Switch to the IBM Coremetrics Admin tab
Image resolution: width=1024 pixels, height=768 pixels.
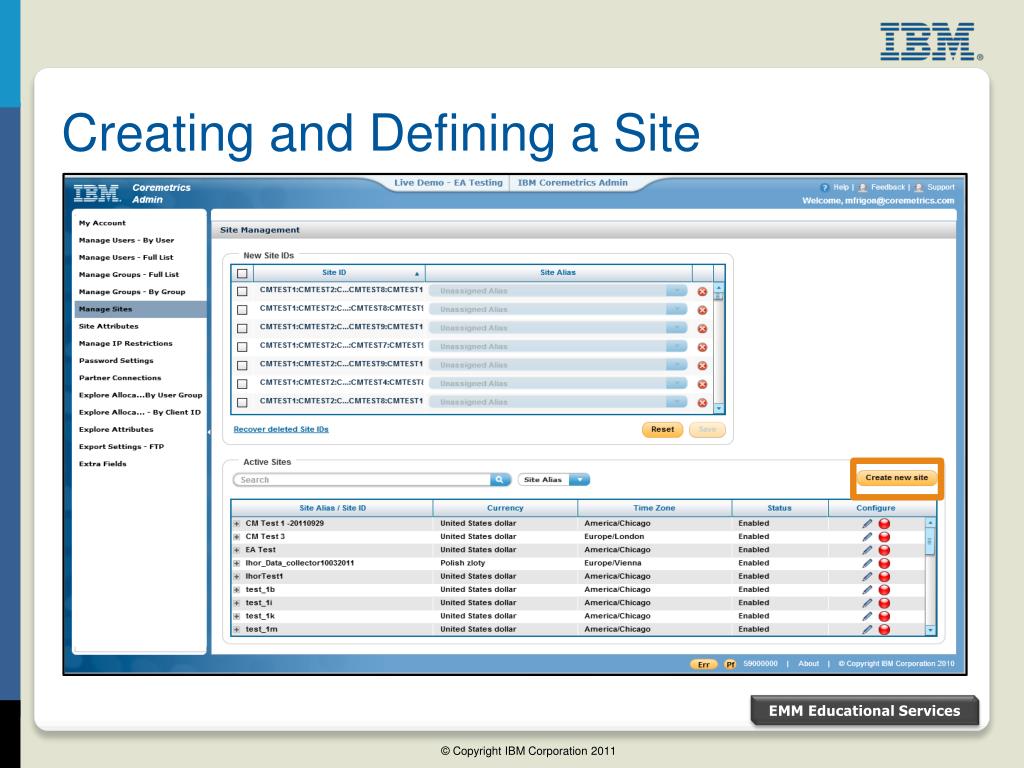pyautogui.click(x=572, y=183)
